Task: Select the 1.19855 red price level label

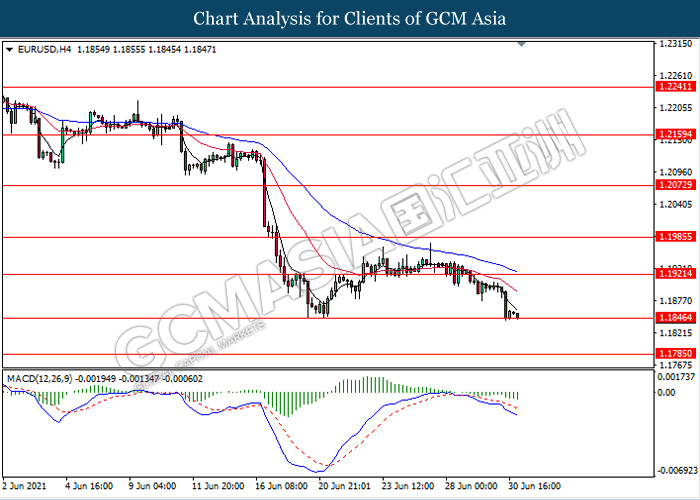Action: (x=675, y=237)
